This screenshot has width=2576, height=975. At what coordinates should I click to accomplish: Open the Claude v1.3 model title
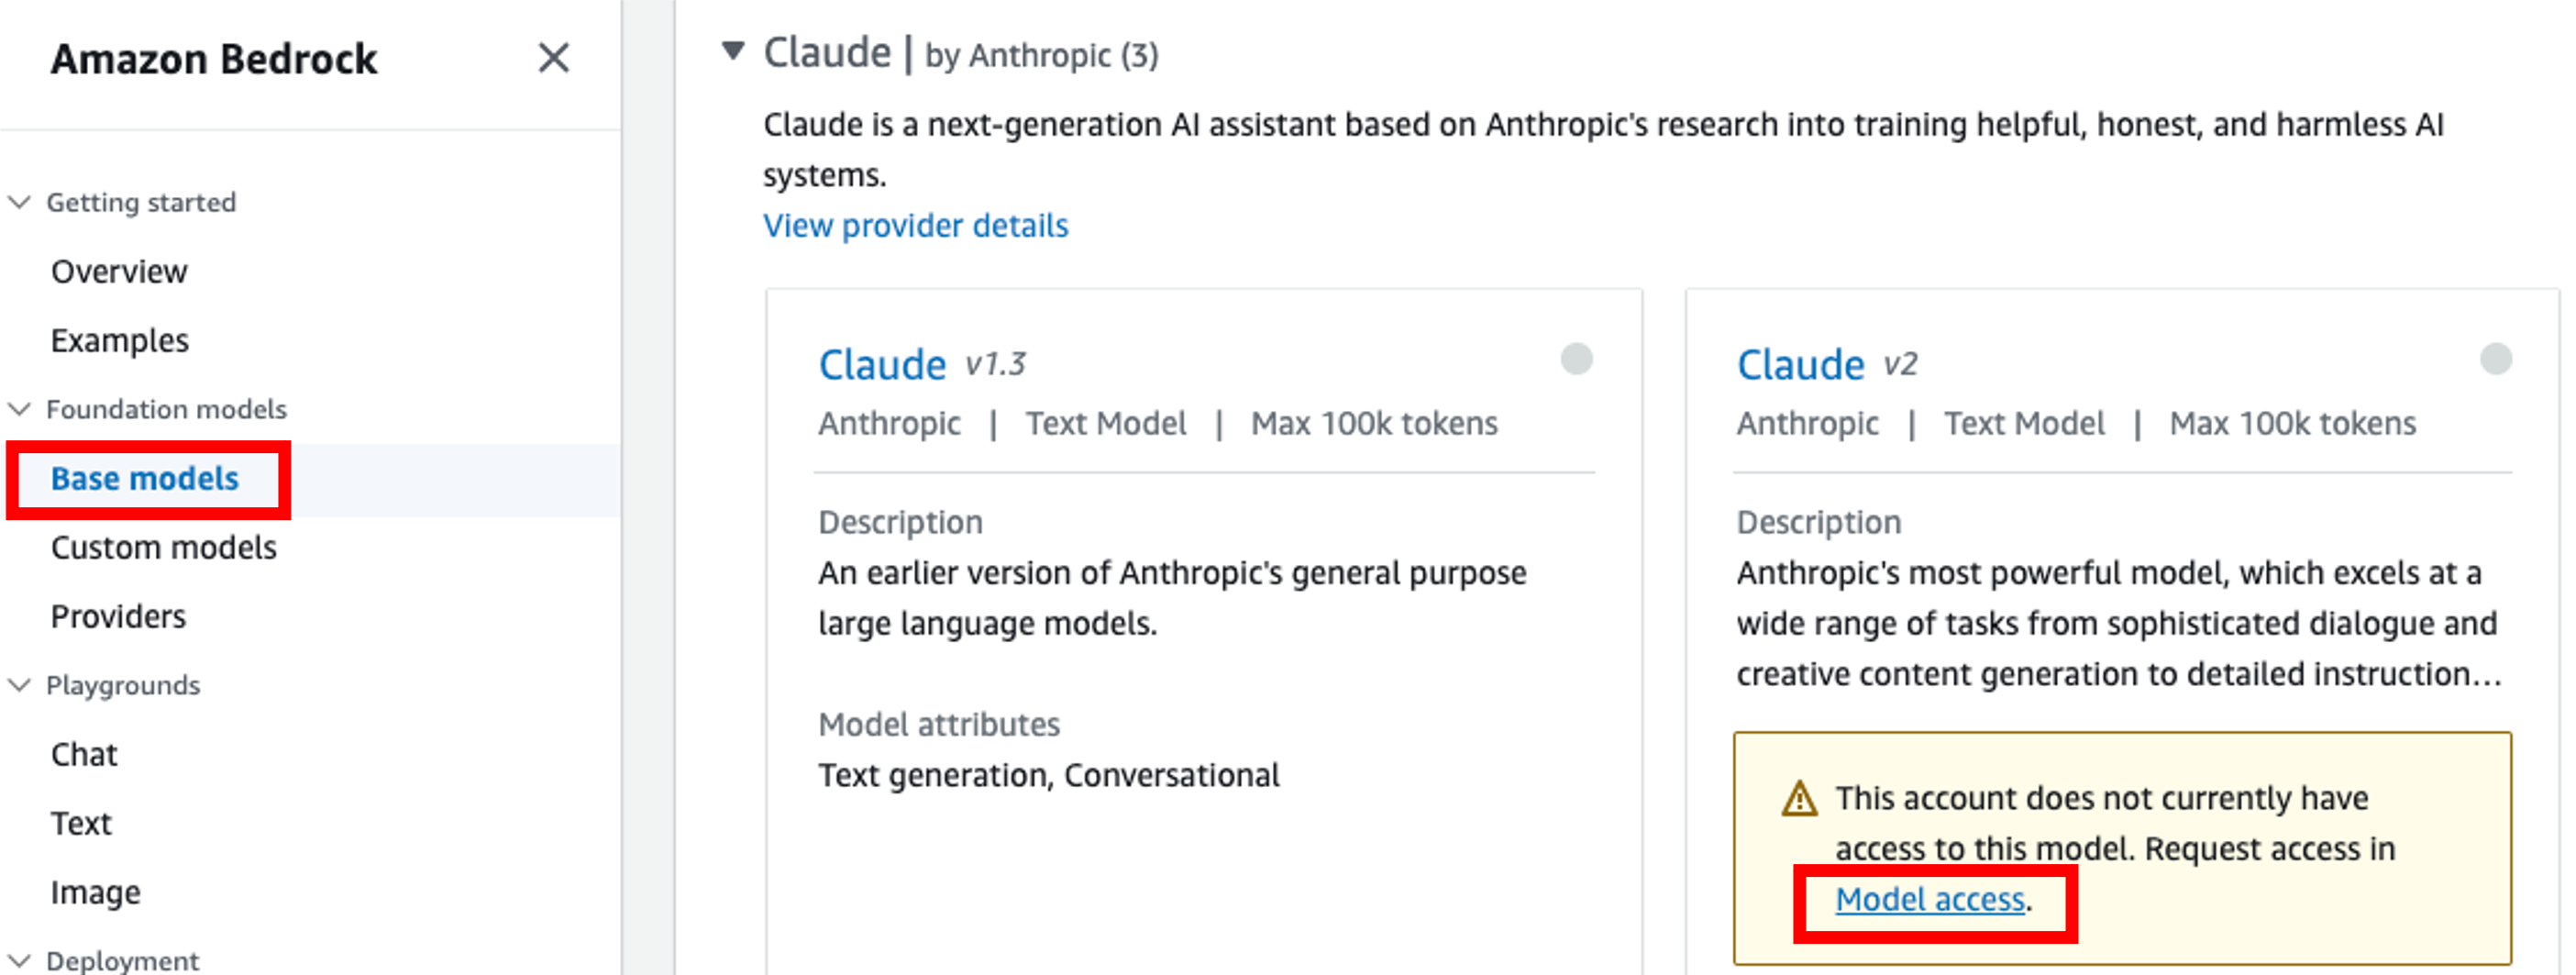(x=882, y=365)
